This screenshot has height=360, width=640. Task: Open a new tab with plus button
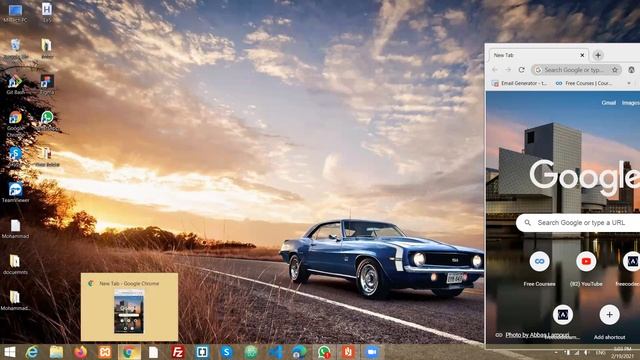pyautogui.click(x=598, y=55)
